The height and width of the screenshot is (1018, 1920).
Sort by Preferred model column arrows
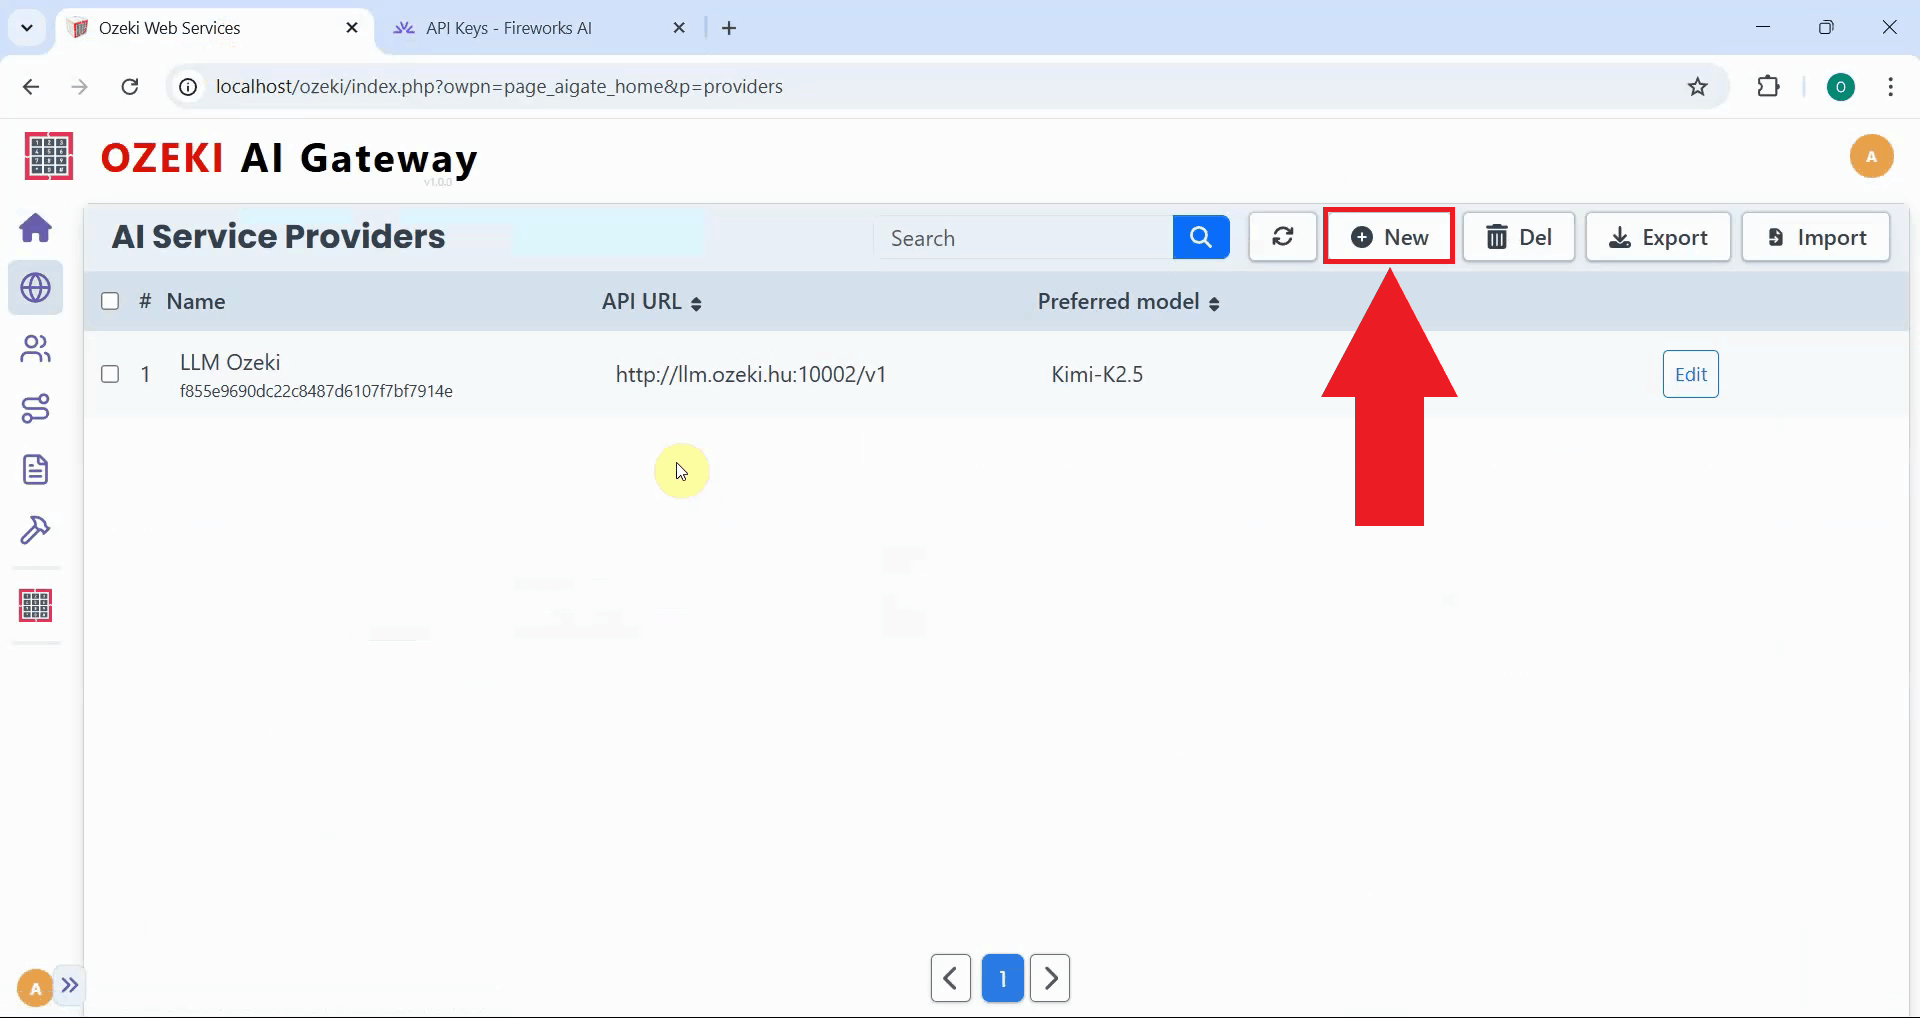tap(1216, 303)
